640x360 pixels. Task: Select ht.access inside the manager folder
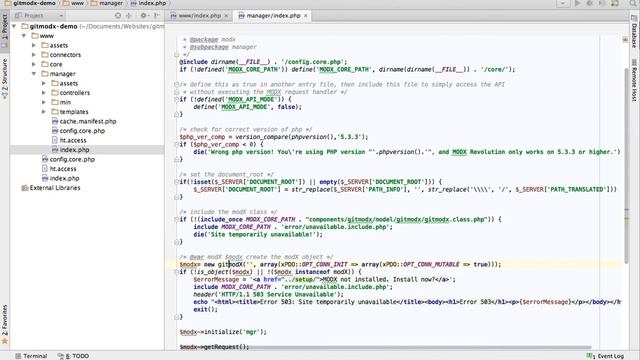(69, 140)
